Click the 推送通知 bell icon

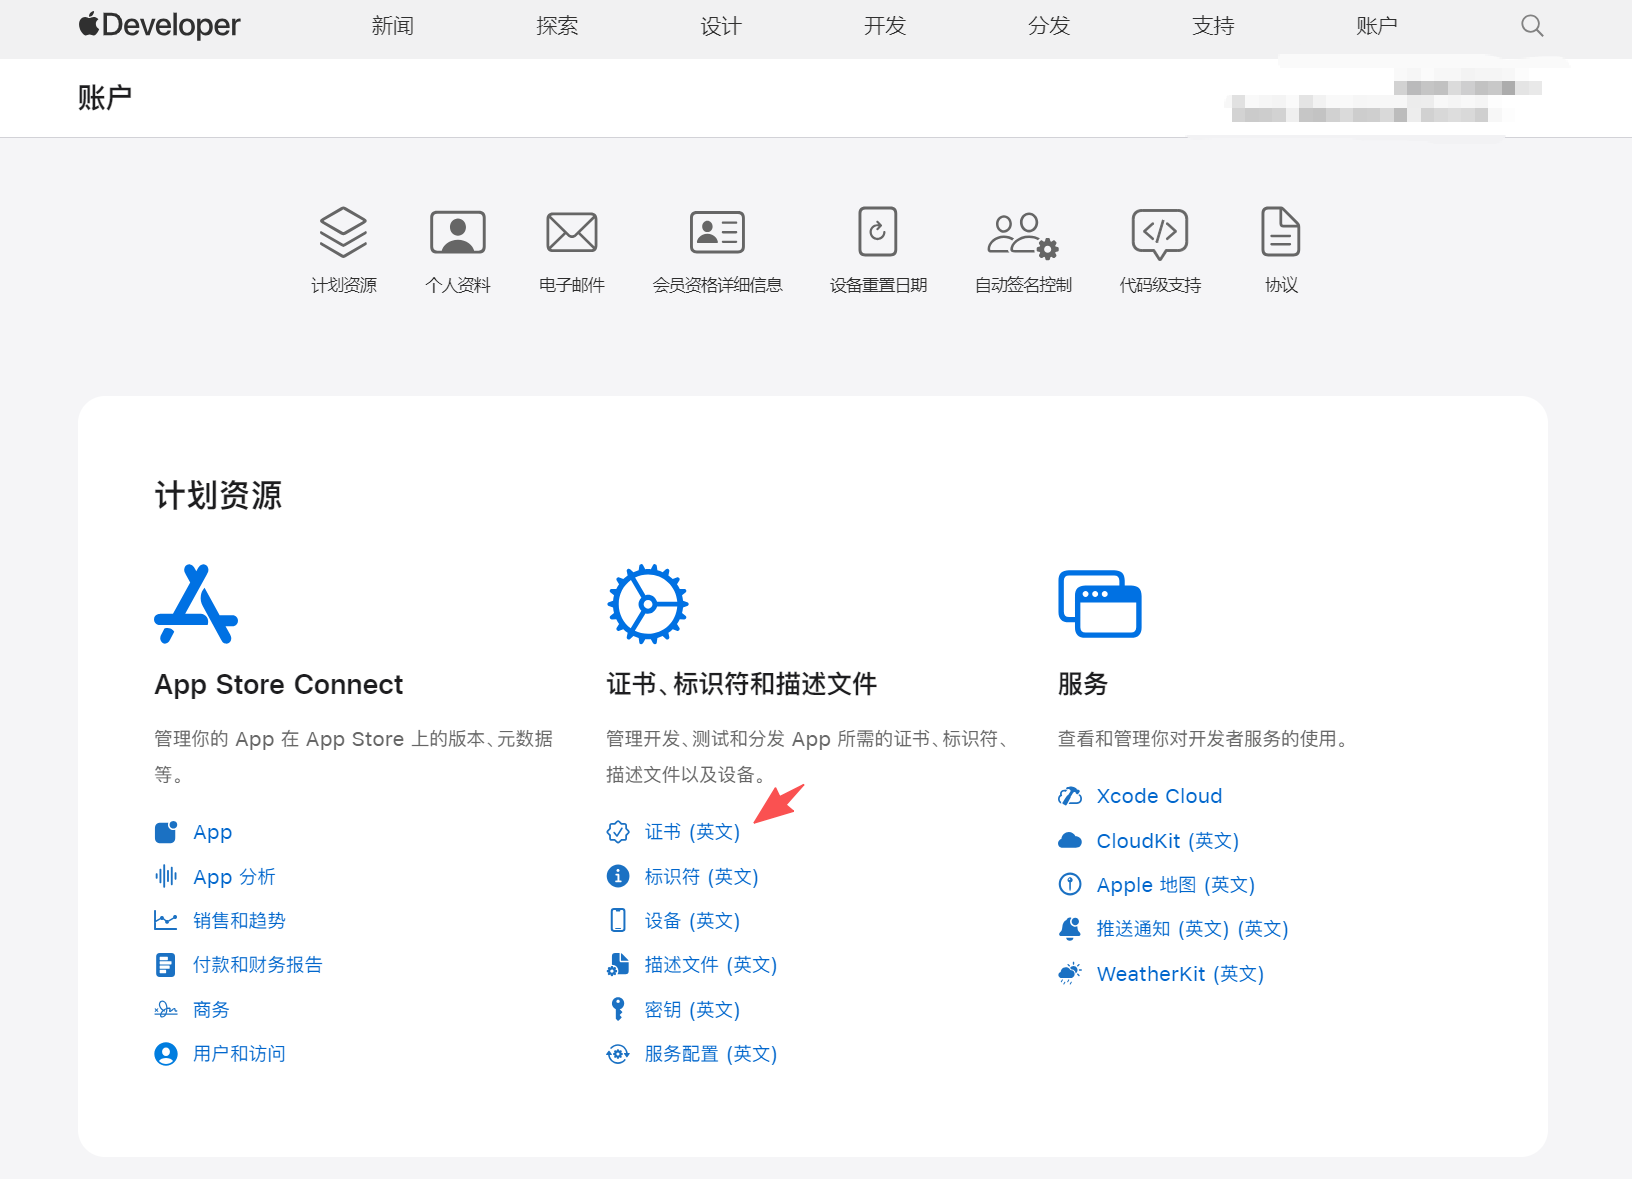1070,929
